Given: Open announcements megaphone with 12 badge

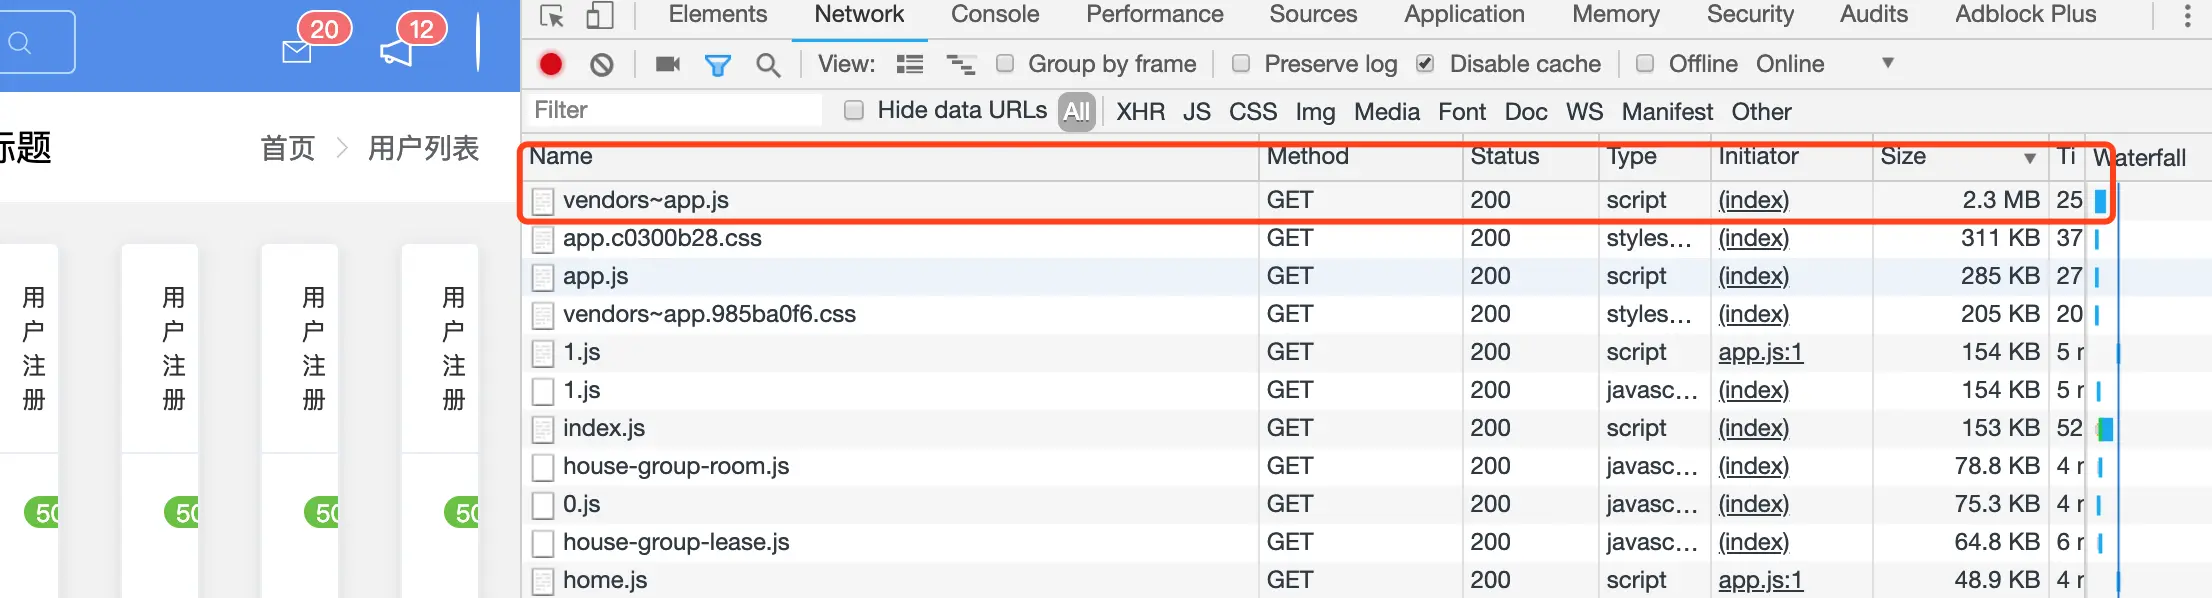Looking at the screenshot, I should [x=411, y=40].
